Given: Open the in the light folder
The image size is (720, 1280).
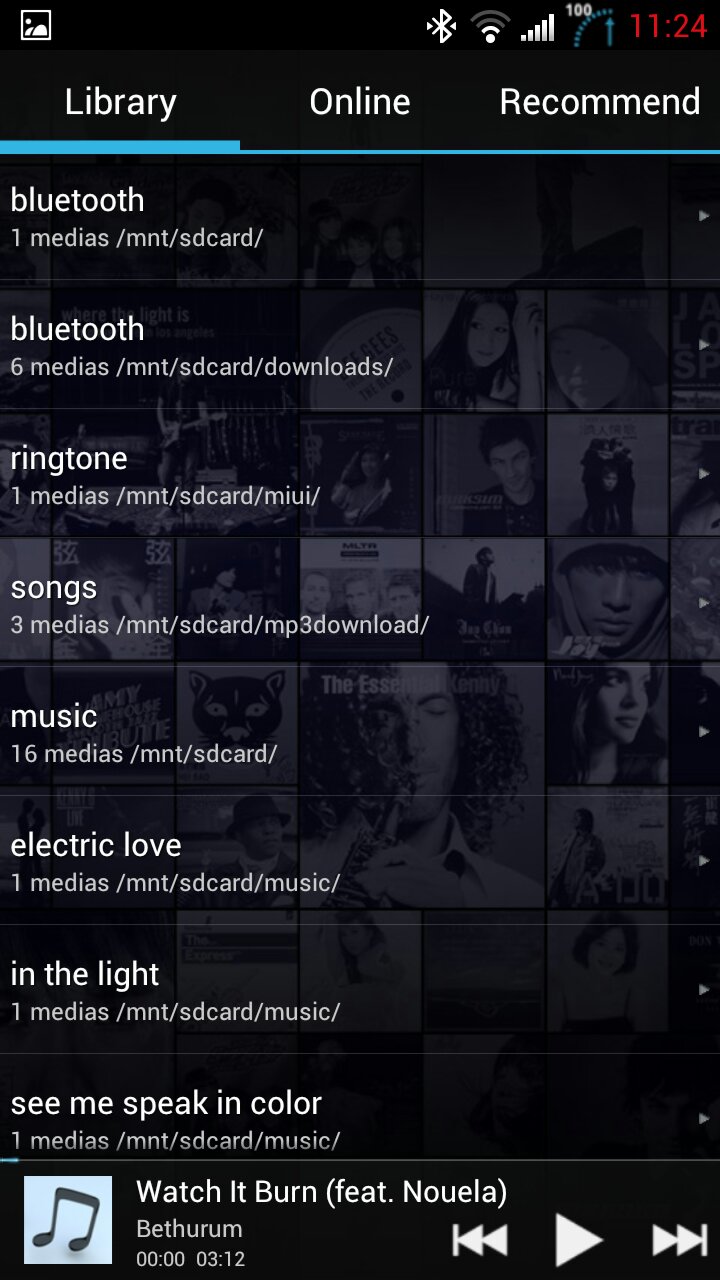Looking at the screenshot, I should click(360, 990).
